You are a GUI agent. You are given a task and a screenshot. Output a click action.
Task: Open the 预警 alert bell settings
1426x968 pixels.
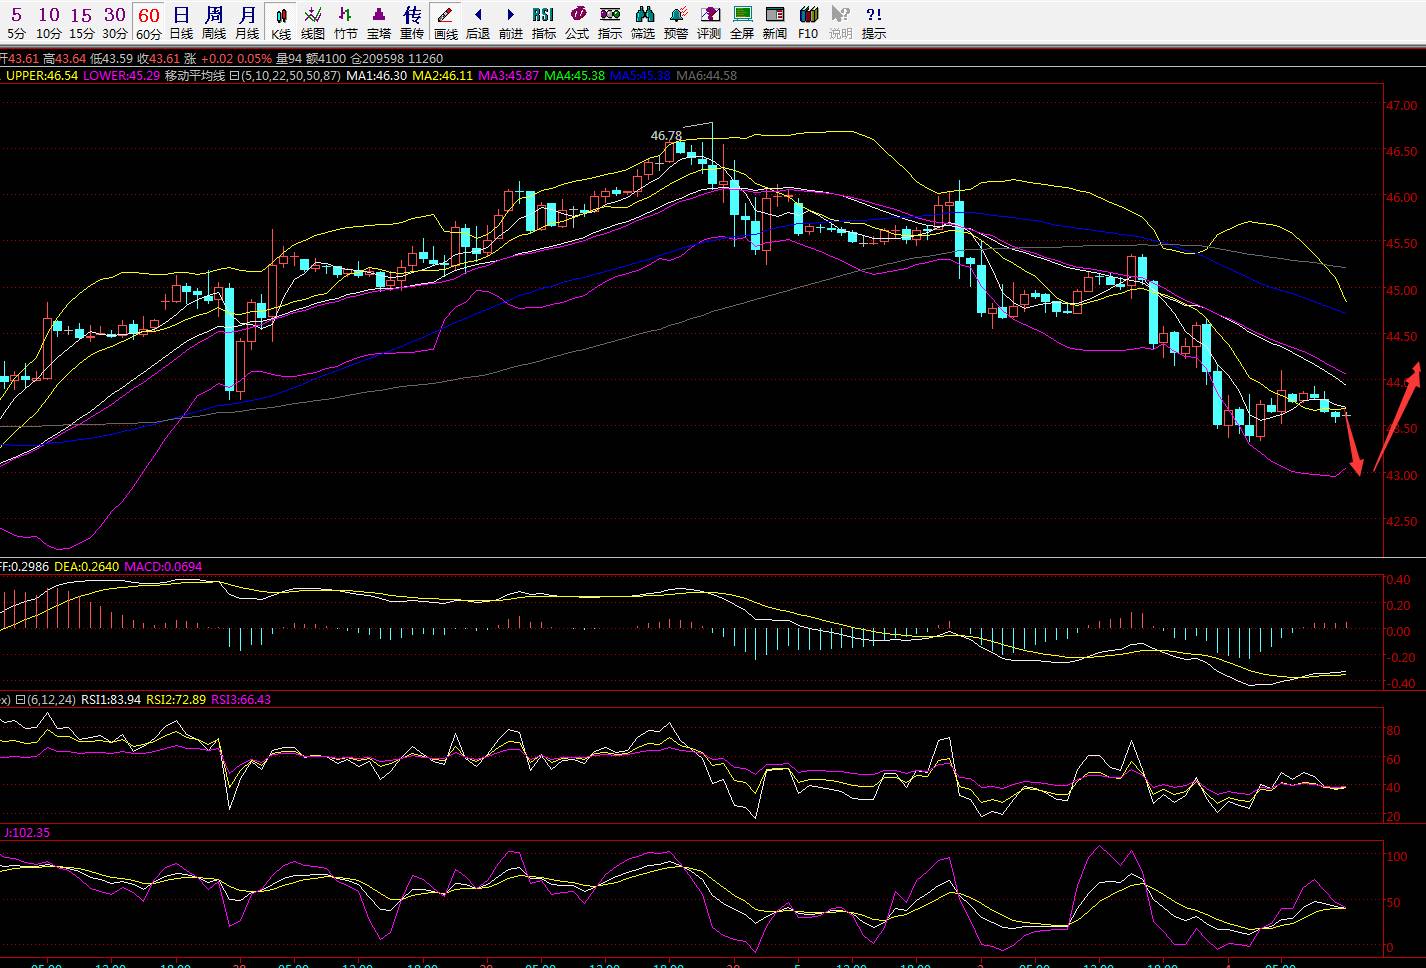676,22
